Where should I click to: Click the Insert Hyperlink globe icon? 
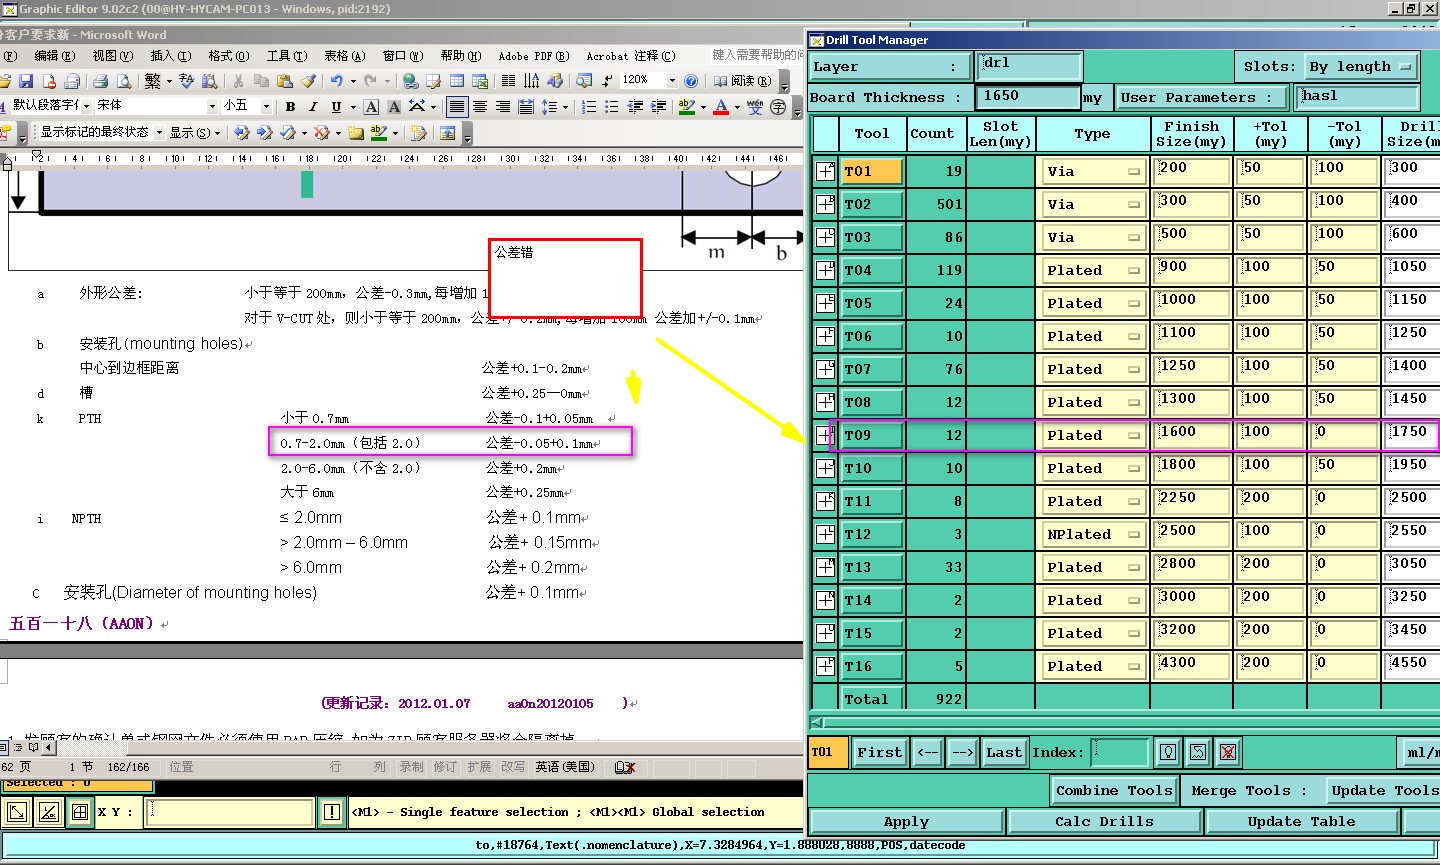click(410, 81)
